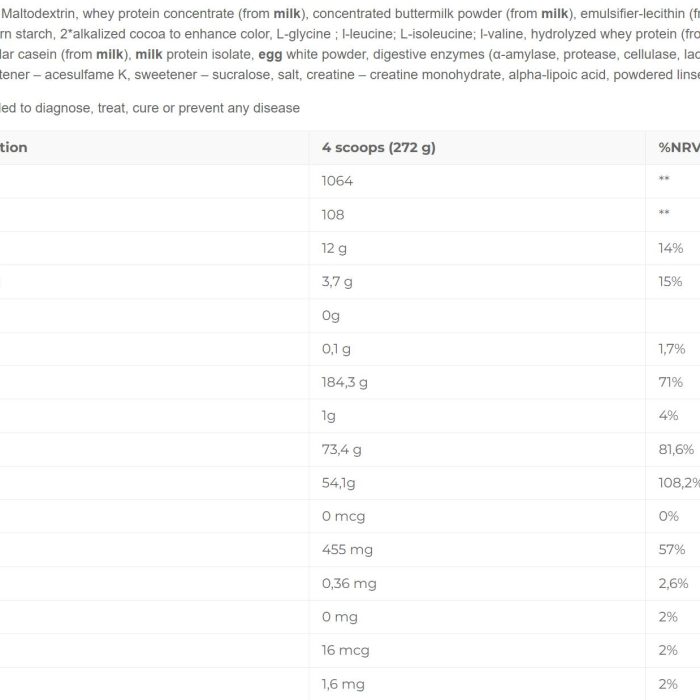Click the 0,1 g table cell
Screen dimensions: 700x700
(477, 349)
